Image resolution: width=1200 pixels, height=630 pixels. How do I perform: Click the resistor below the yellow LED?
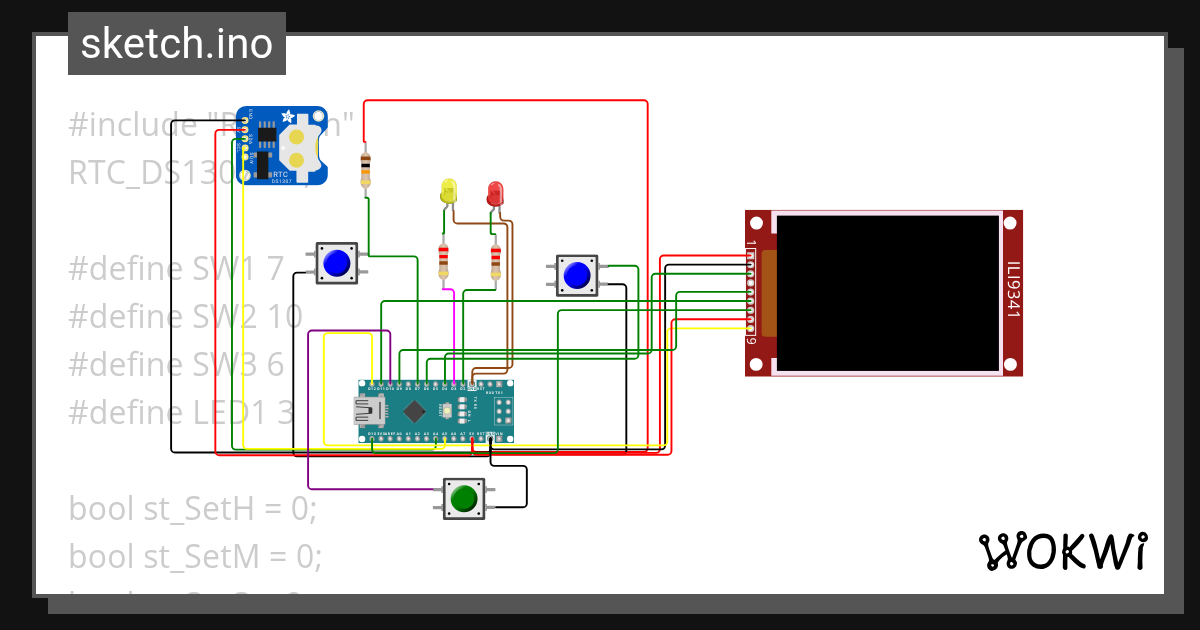pyautogui.click(x=445, y=262)
